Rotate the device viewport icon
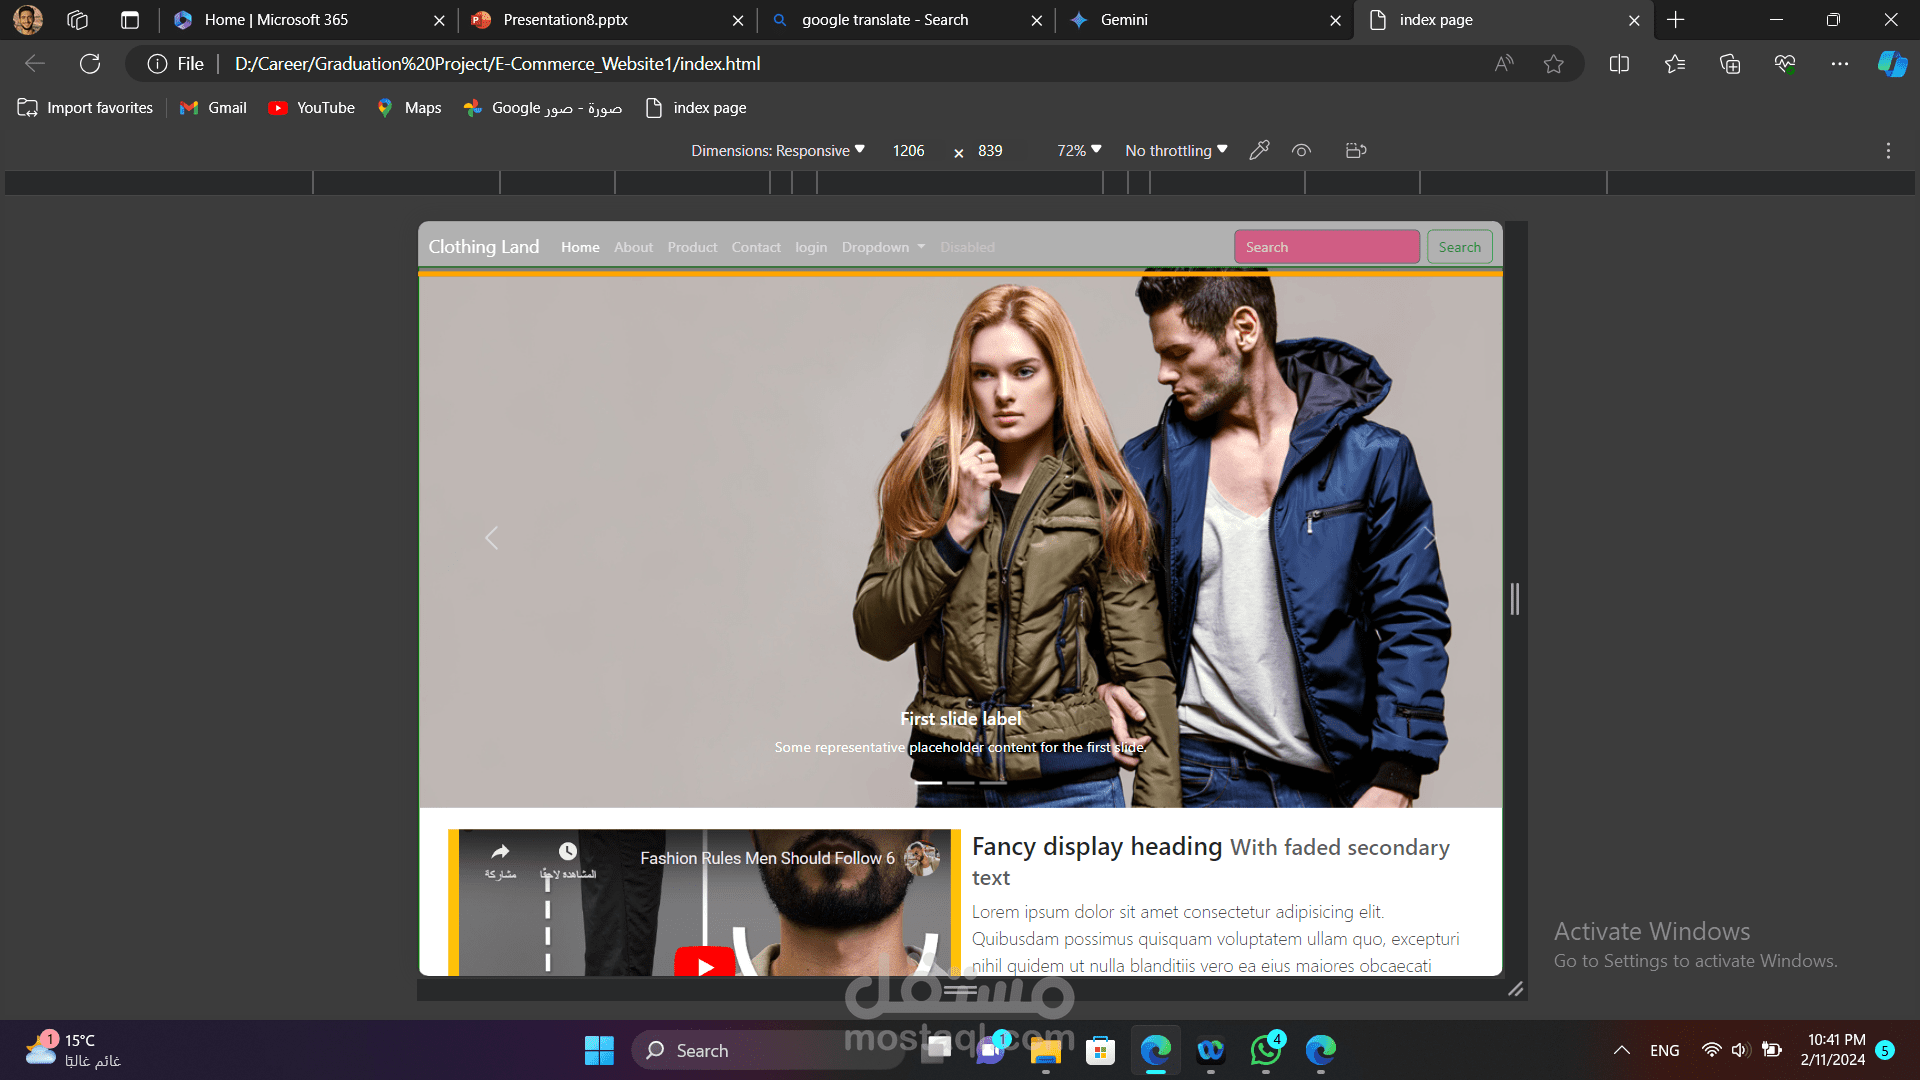The image size is (1920, 1080). 1356,151
